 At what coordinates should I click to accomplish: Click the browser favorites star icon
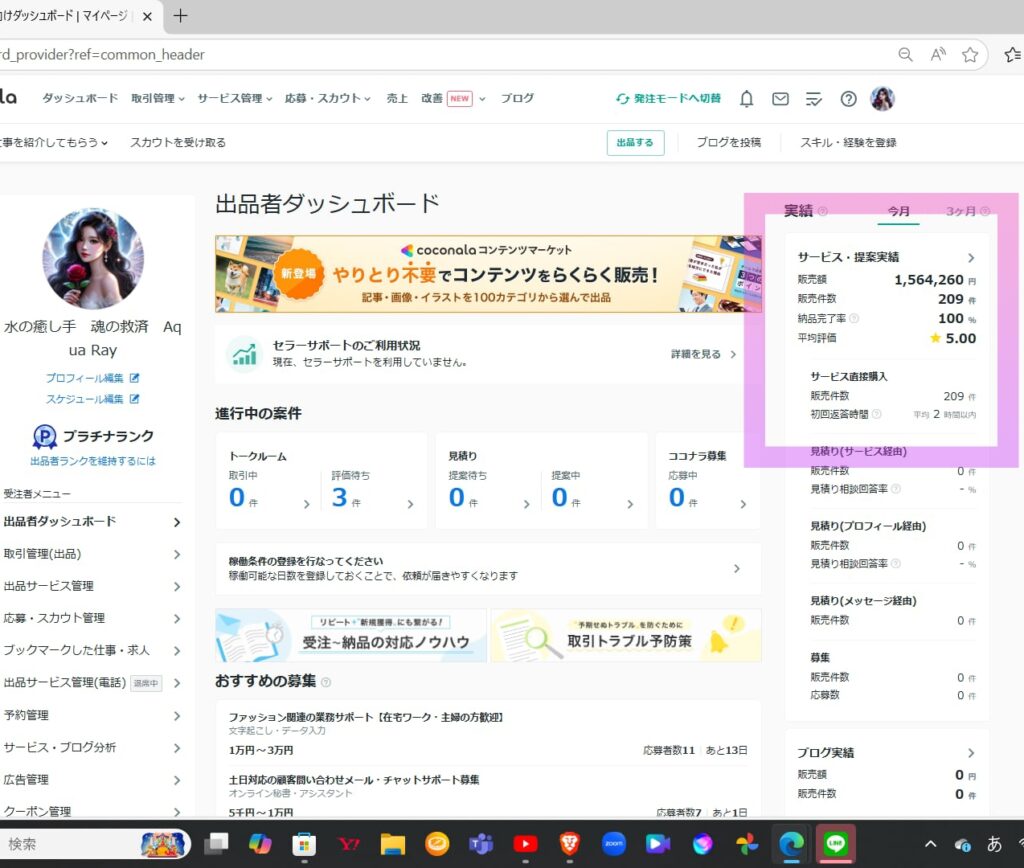coord(969,55)
